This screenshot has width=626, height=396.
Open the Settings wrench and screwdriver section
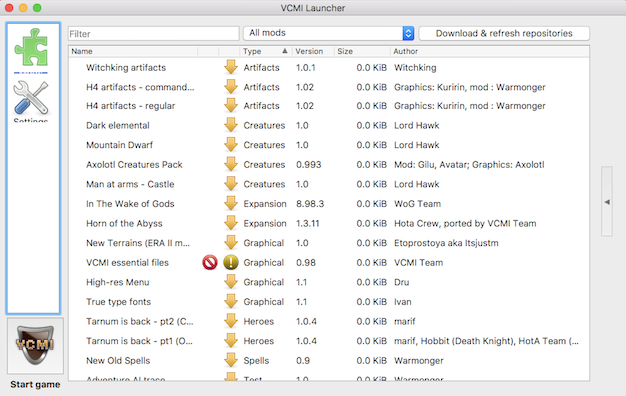[x=31, y=98]
